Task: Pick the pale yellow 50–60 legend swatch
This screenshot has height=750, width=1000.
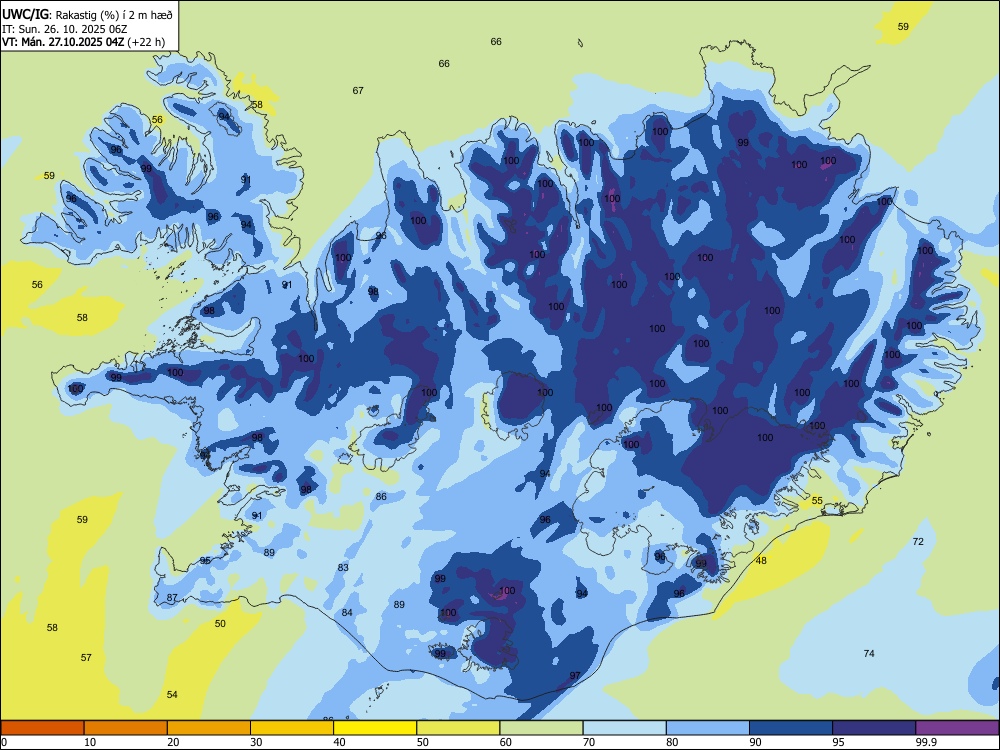Action: (x=458, y=728)
